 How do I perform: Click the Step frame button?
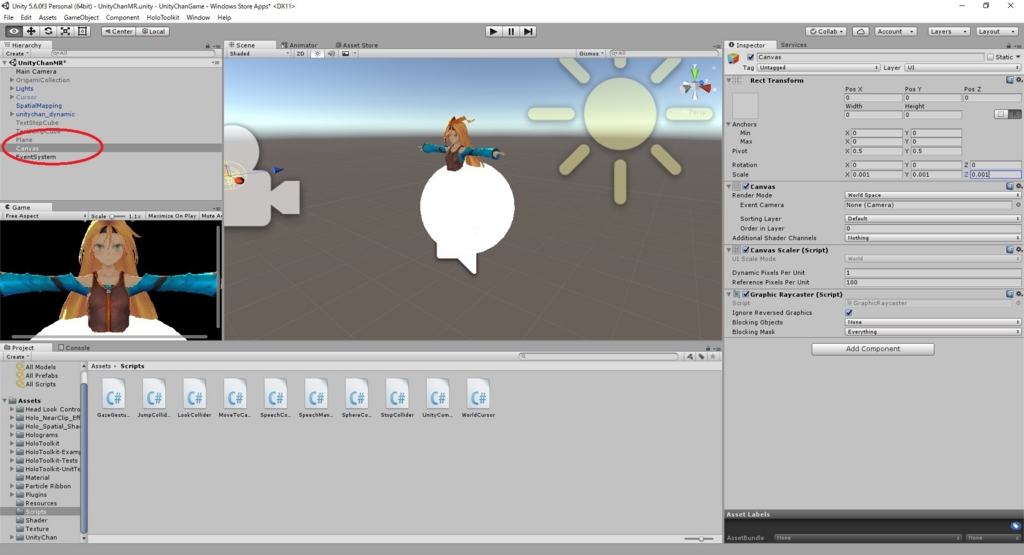[528, 31]
